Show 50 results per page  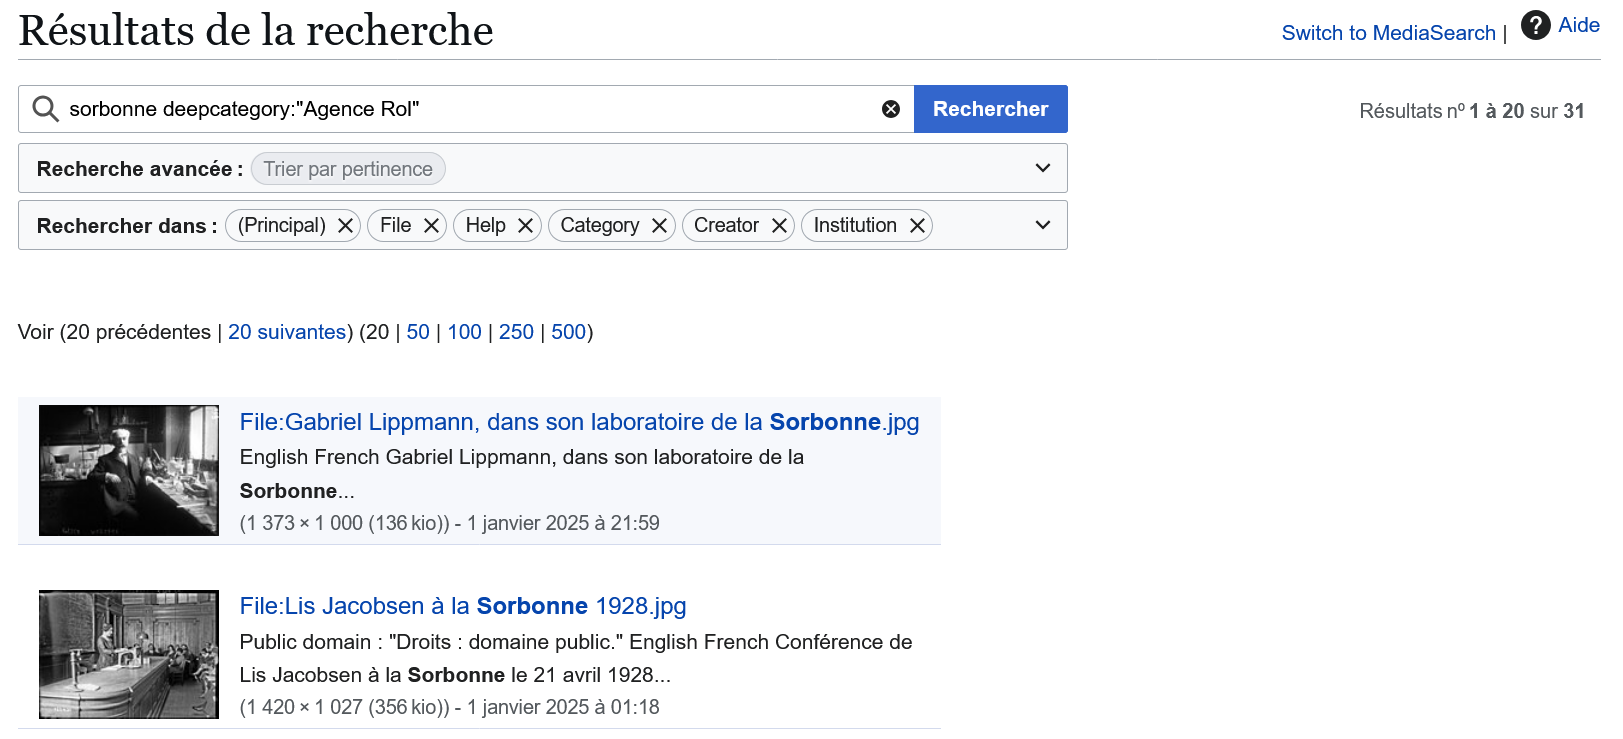coord(418,332)
